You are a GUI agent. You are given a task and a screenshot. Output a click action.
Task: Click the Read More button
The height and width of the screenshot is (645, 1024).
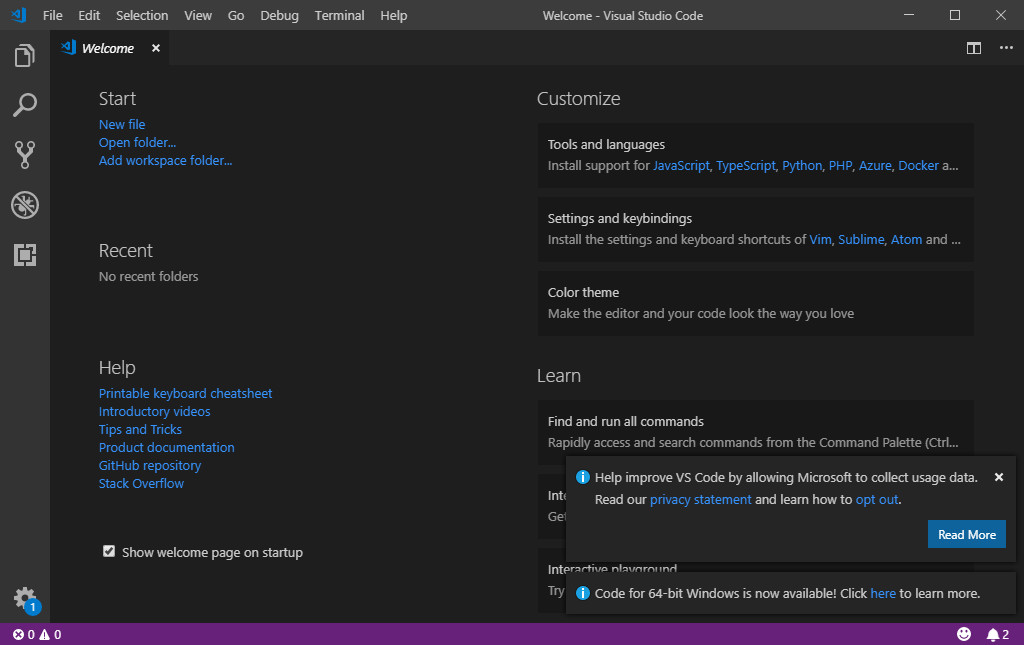coord(967,535)
